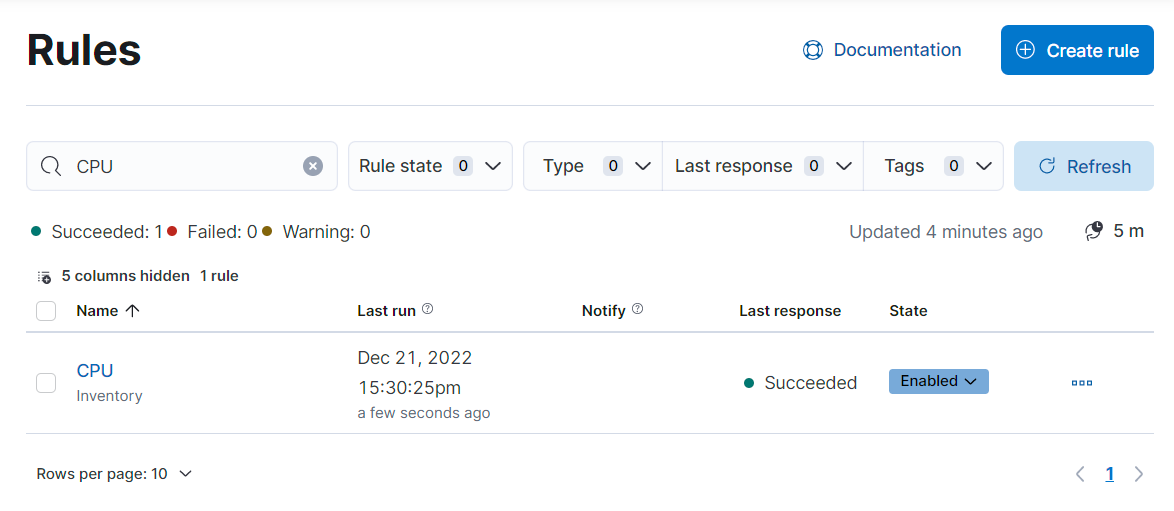Open the Documentation link
The width and height of the screenshot is (1174, 511).
882,50
